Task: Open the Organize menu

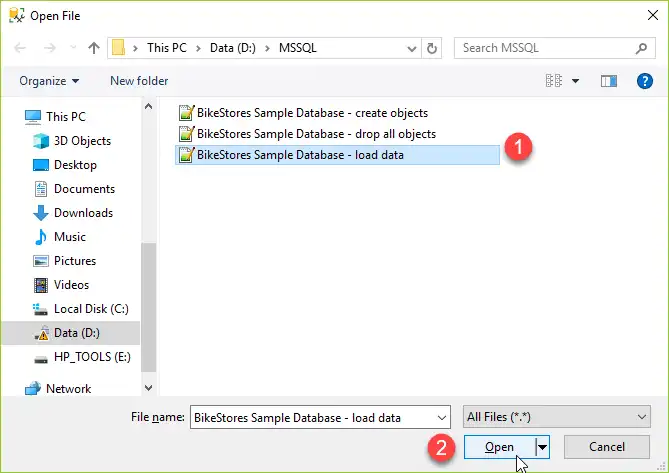Action: pyautogui.click(x=49, y=81)
